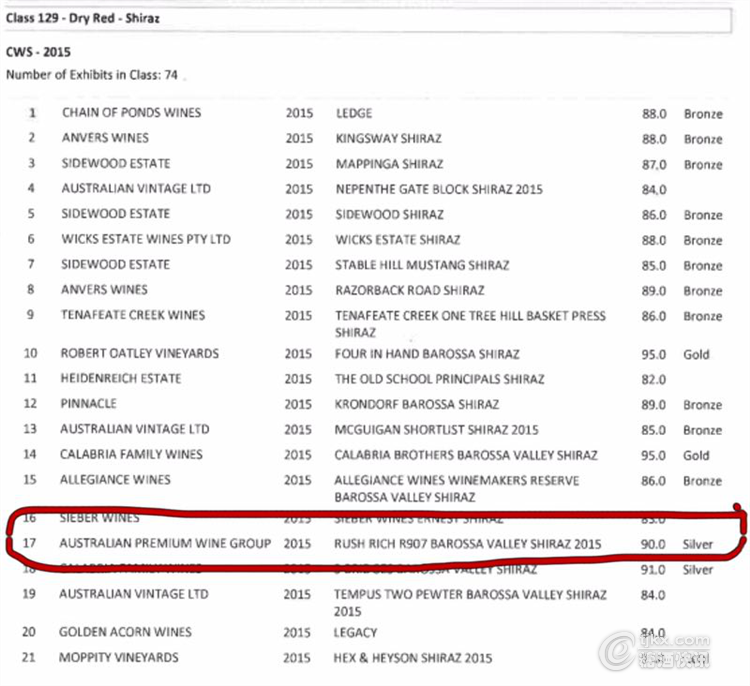Click Bronze award for Razorback Road Shiraz
750x686 pixels.
click(x=703, y=291)
